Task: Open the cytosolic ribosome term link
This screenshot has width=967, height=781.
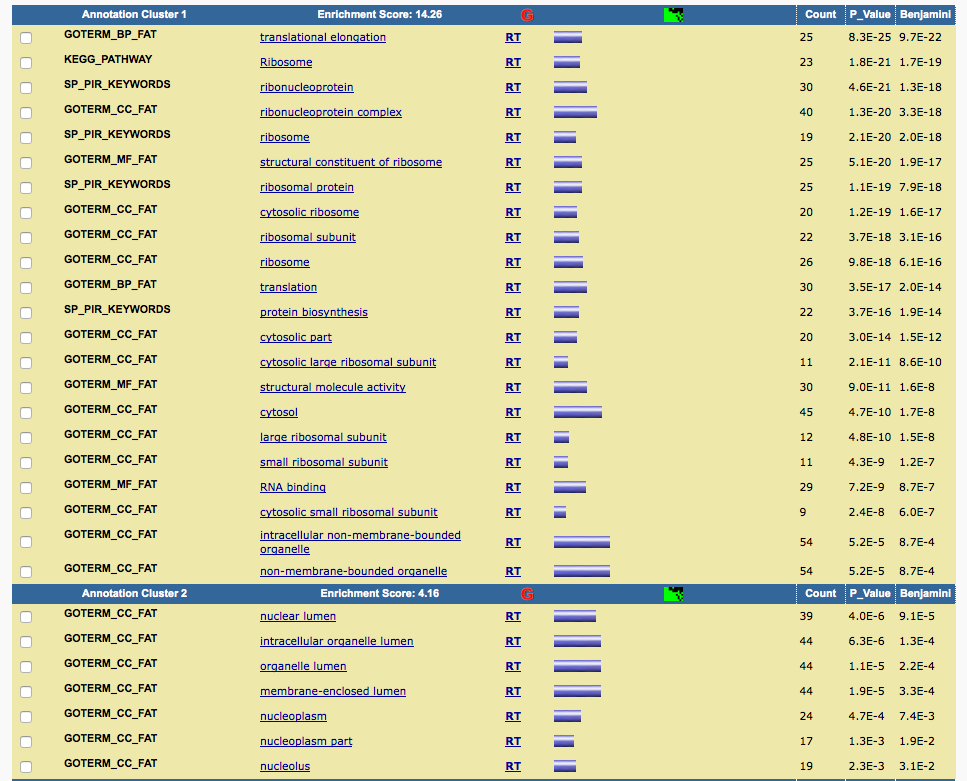Action: 309,212
